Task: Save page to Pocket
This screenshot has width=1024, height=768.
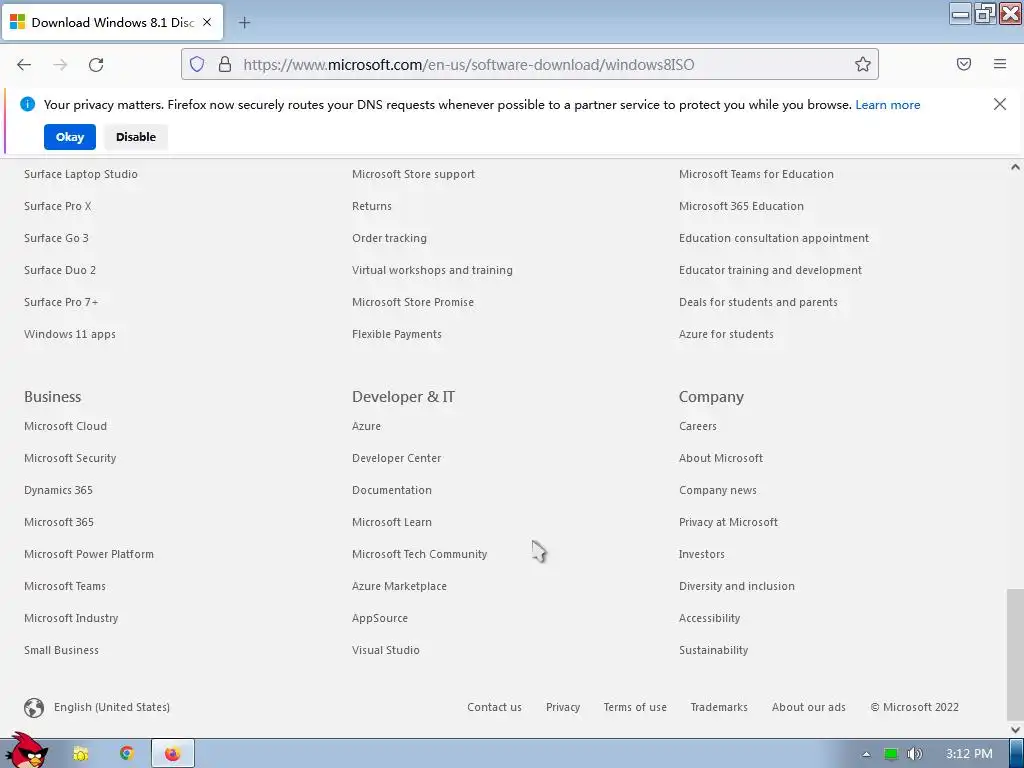Action: click(x=963, y=64)
